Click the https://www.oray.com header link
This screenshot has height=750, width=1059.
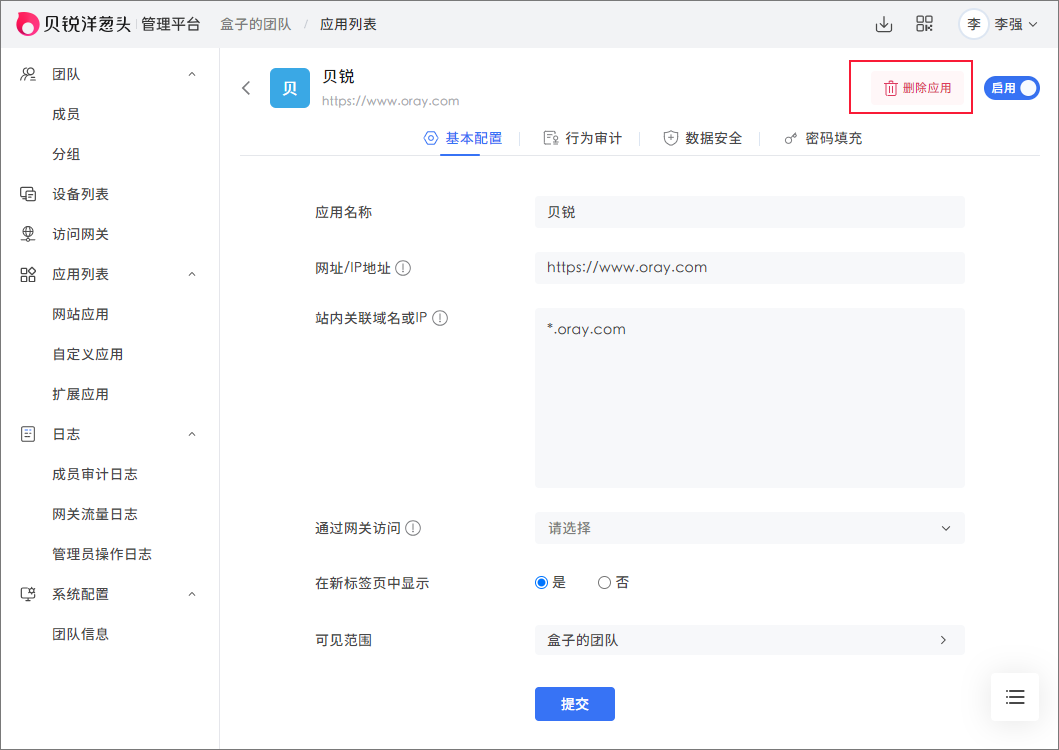390,101
